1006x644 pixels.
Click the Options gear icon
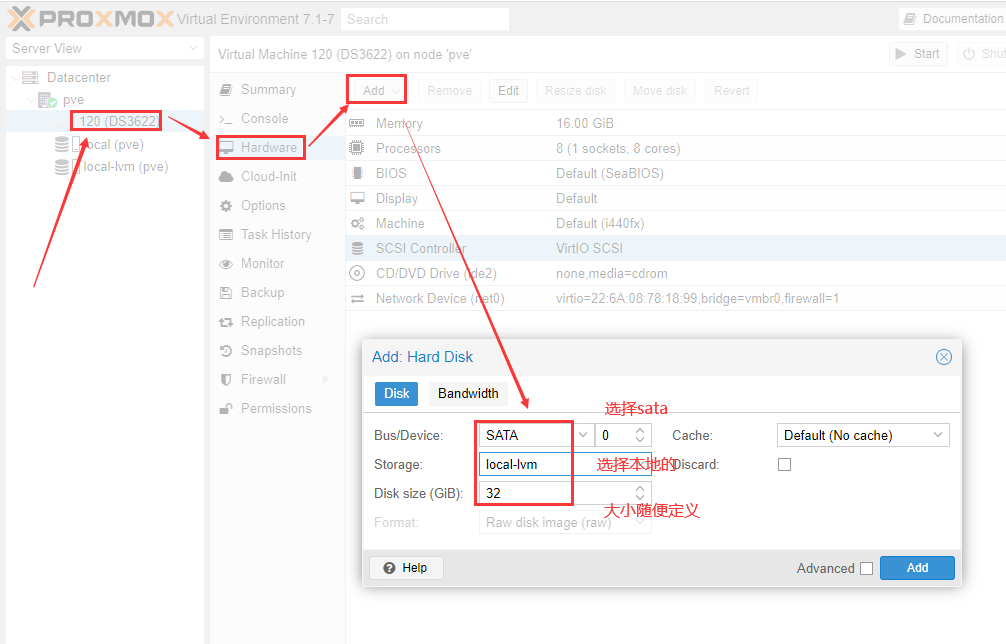pos(226,206)
